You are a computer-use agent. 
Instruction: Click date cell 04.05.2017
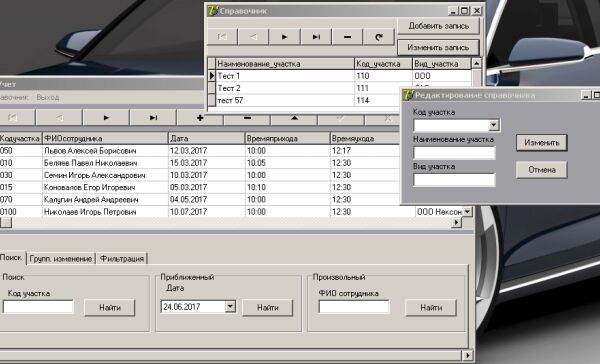(206, 200)
